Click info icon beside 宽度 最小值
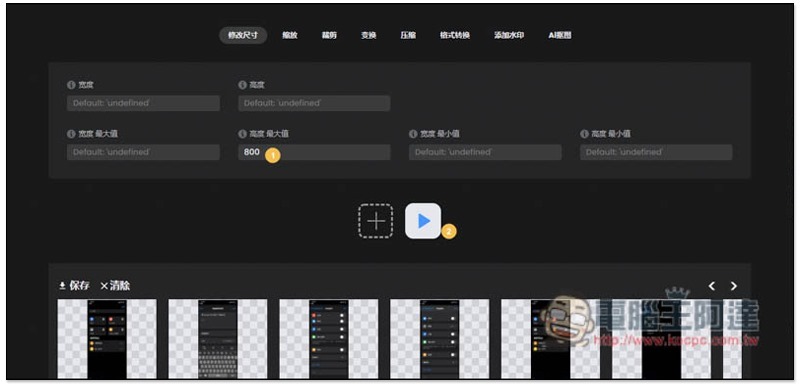 pos(413,134)
